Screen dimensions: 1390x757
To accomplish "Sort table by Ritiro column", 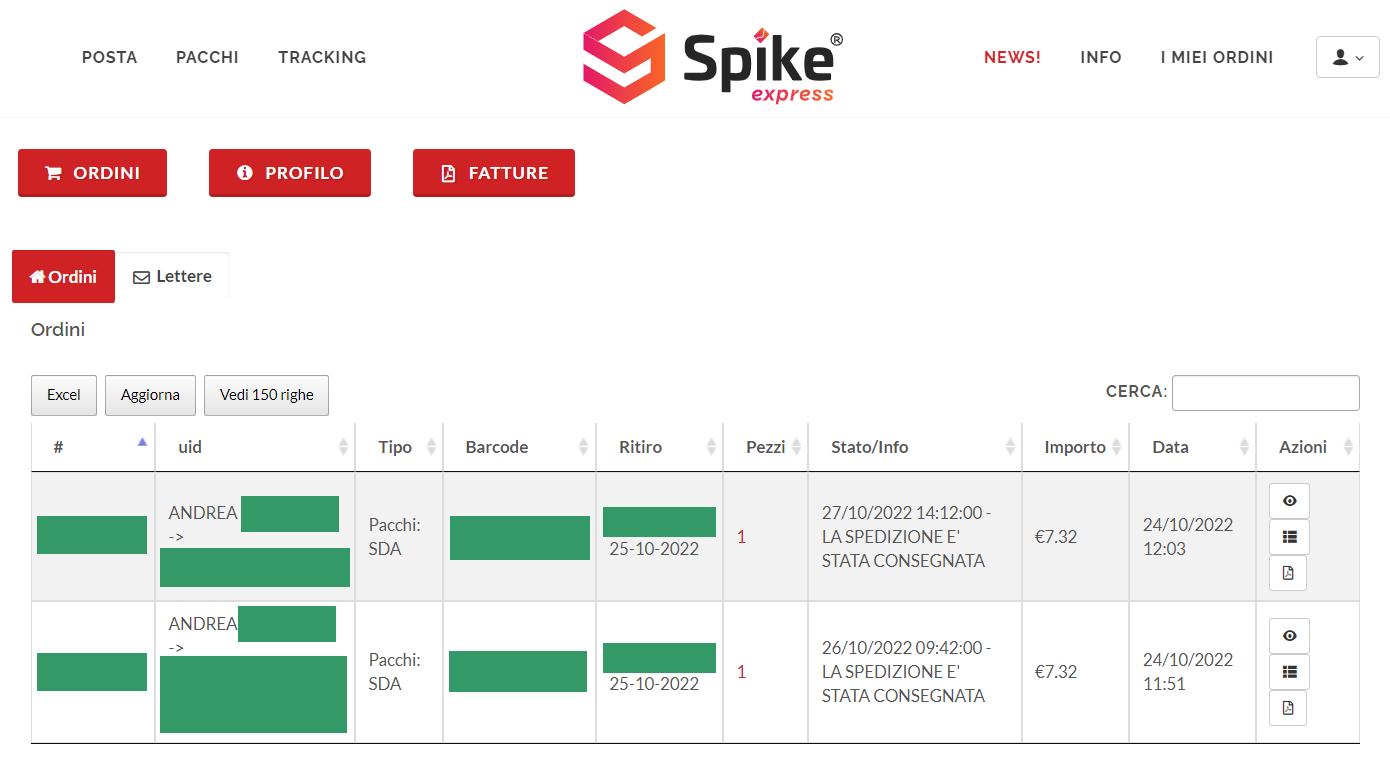I will tap(659, 447).
